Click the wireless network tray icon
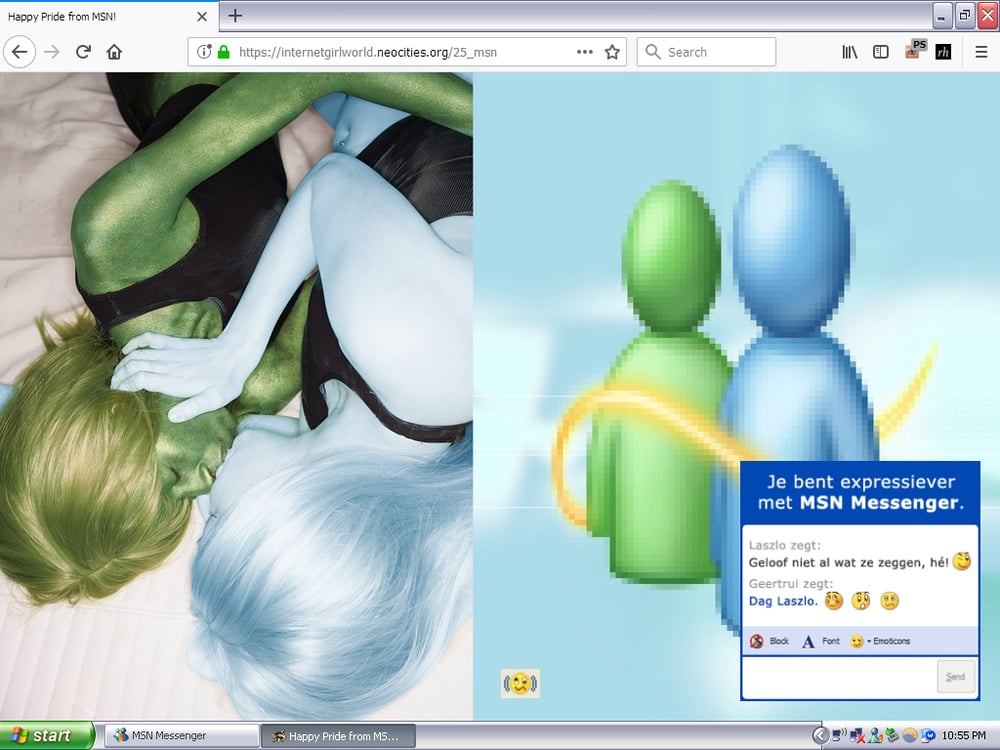 tap(839, 736)
